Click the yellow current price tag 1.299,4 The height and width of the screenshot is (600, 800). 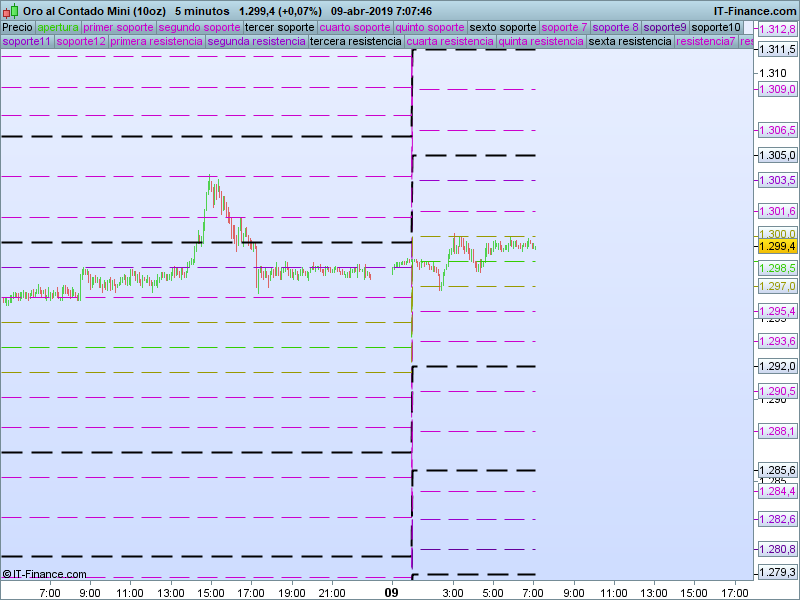coord(777,246)
